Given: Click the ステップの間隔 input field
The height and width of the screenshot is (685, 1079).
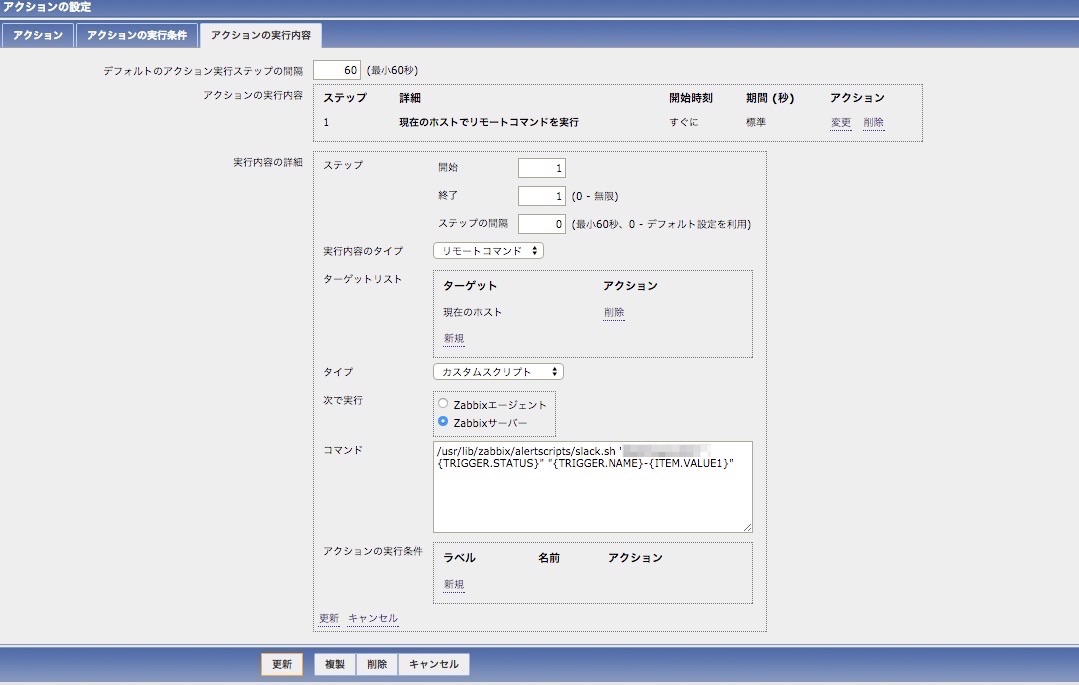Looking at the screenshot, I should coord(542,224).
